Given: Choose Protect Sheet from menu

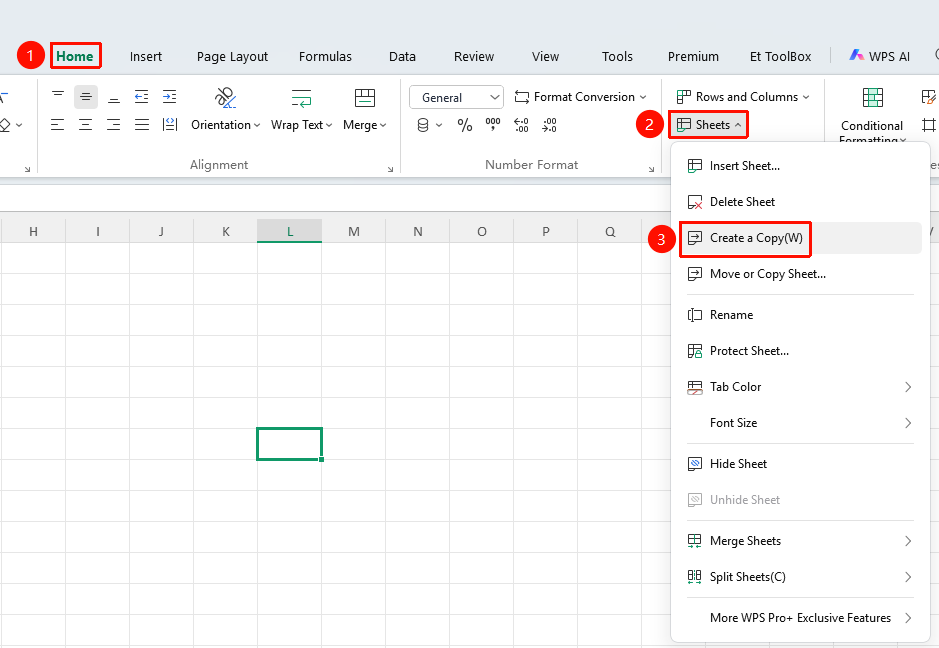Looking at the screenshot, I should tap(799, 351).
